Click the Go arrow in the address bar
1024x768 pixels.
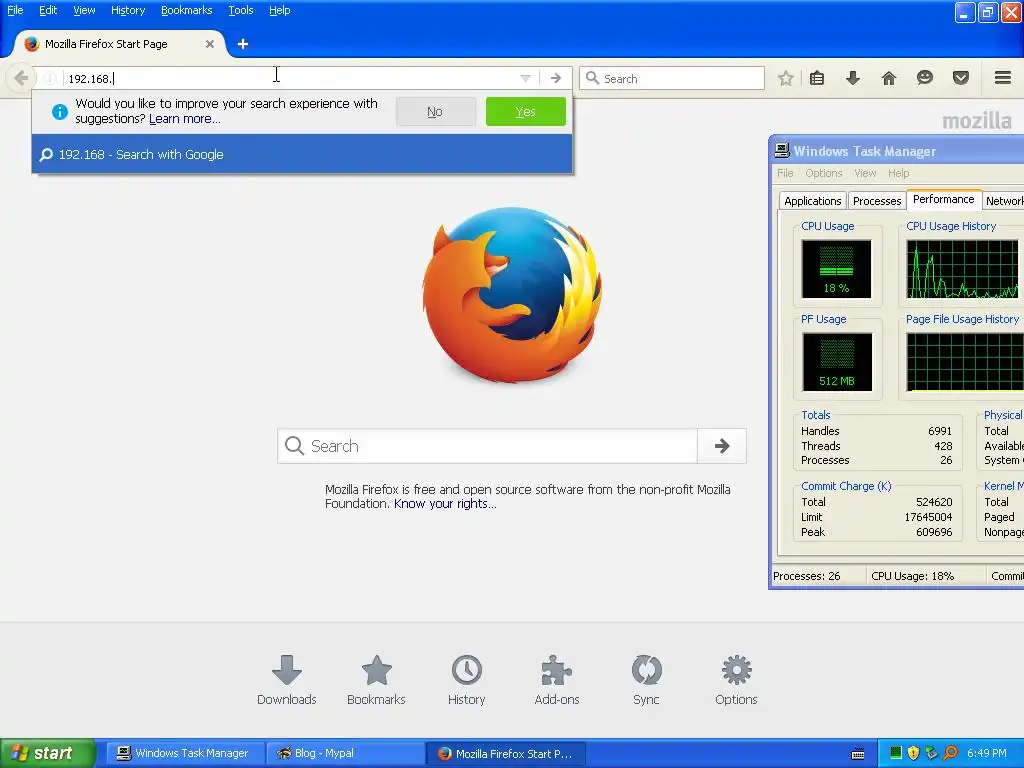(x=556, y=78)
